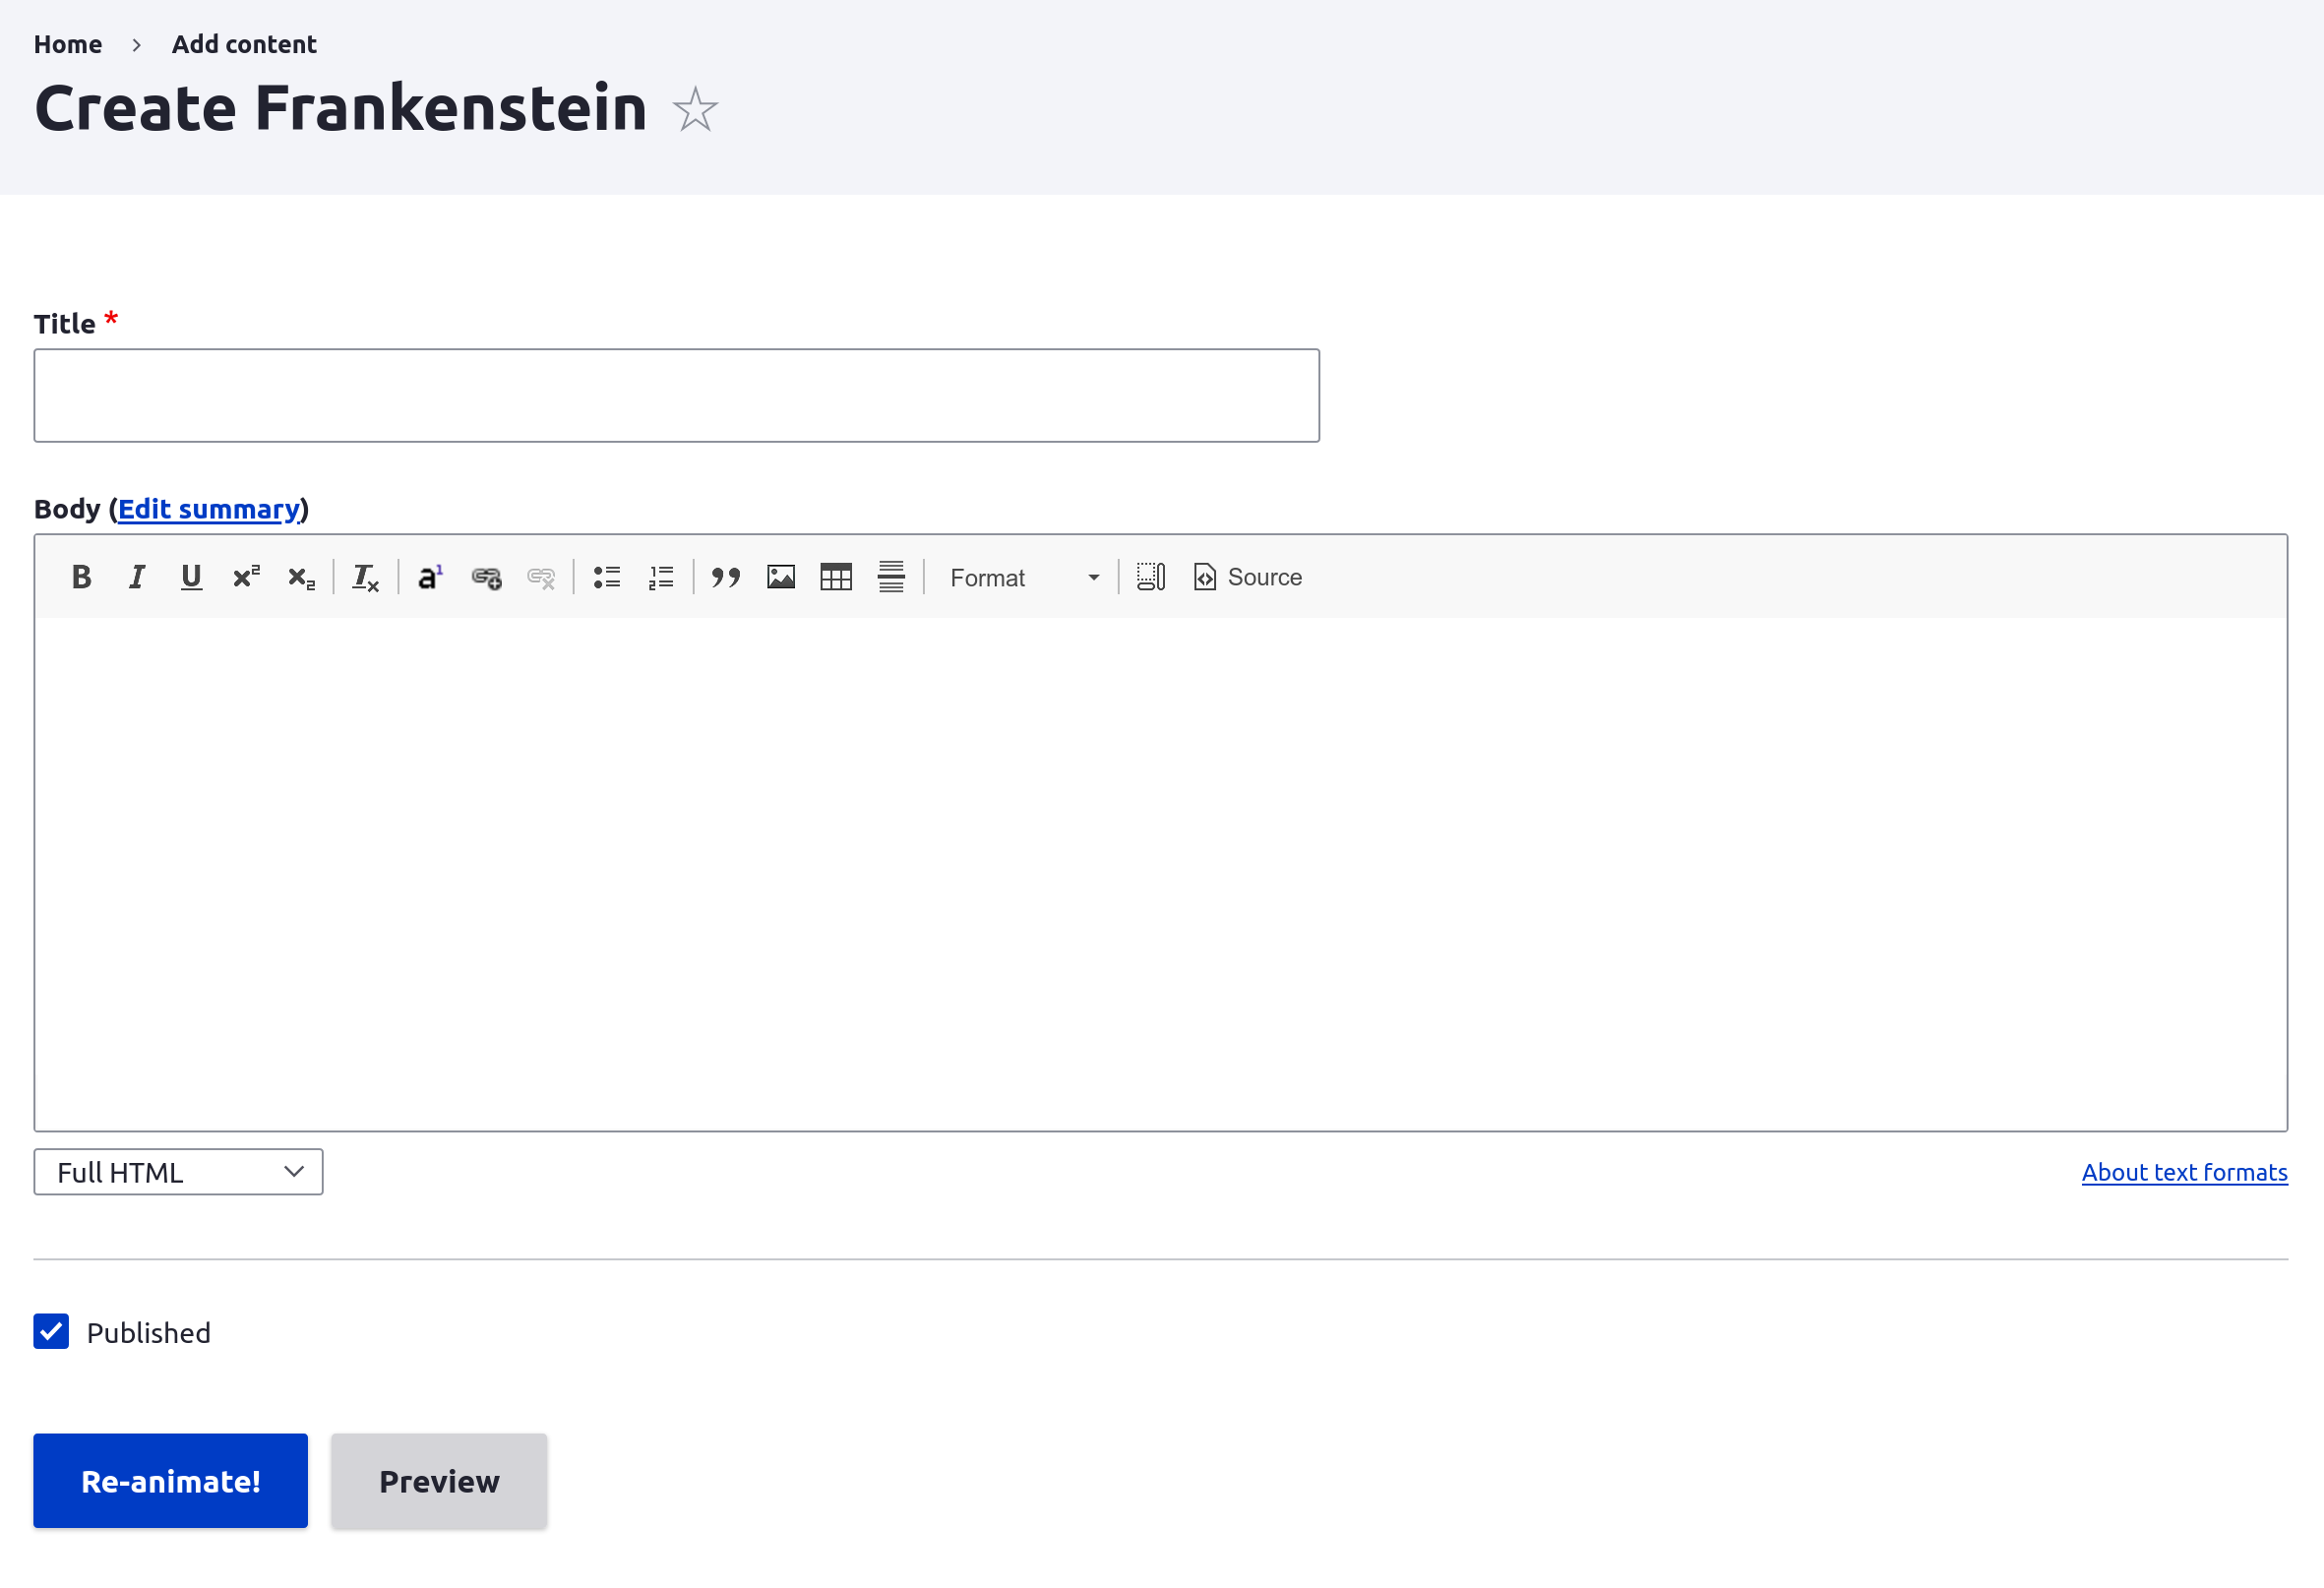
Task: Click the Re-animate! button
Action: (x=170, y=1481)
